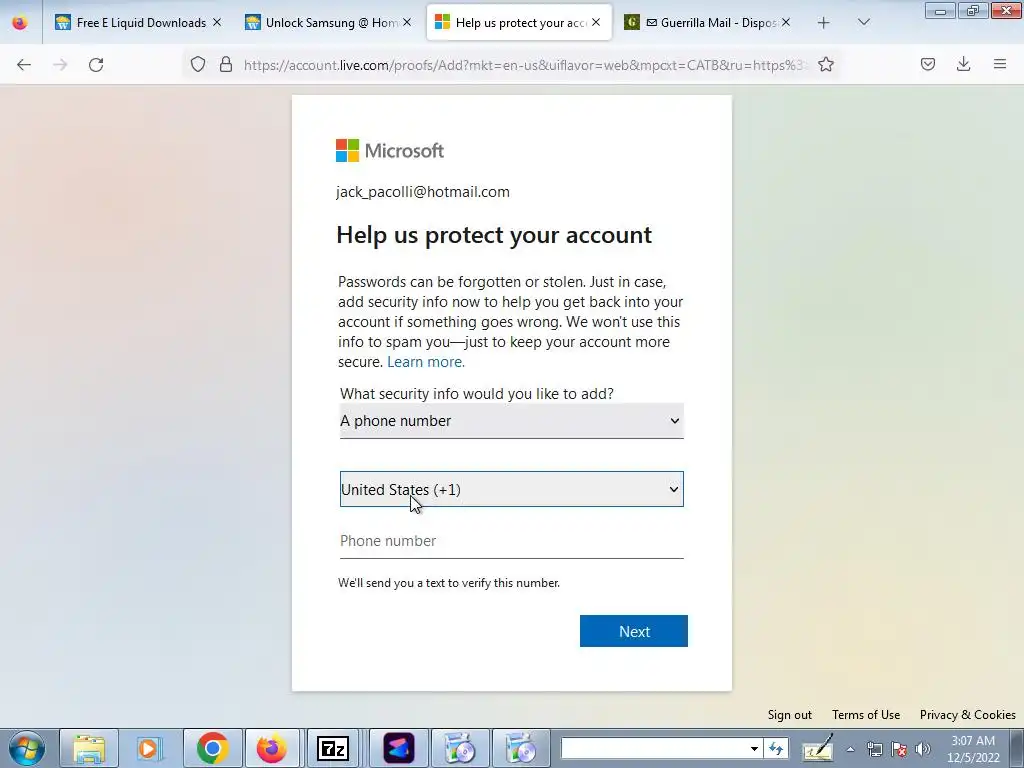Click the network tray icon
1024x768 pixels.
tap(874, 749)
